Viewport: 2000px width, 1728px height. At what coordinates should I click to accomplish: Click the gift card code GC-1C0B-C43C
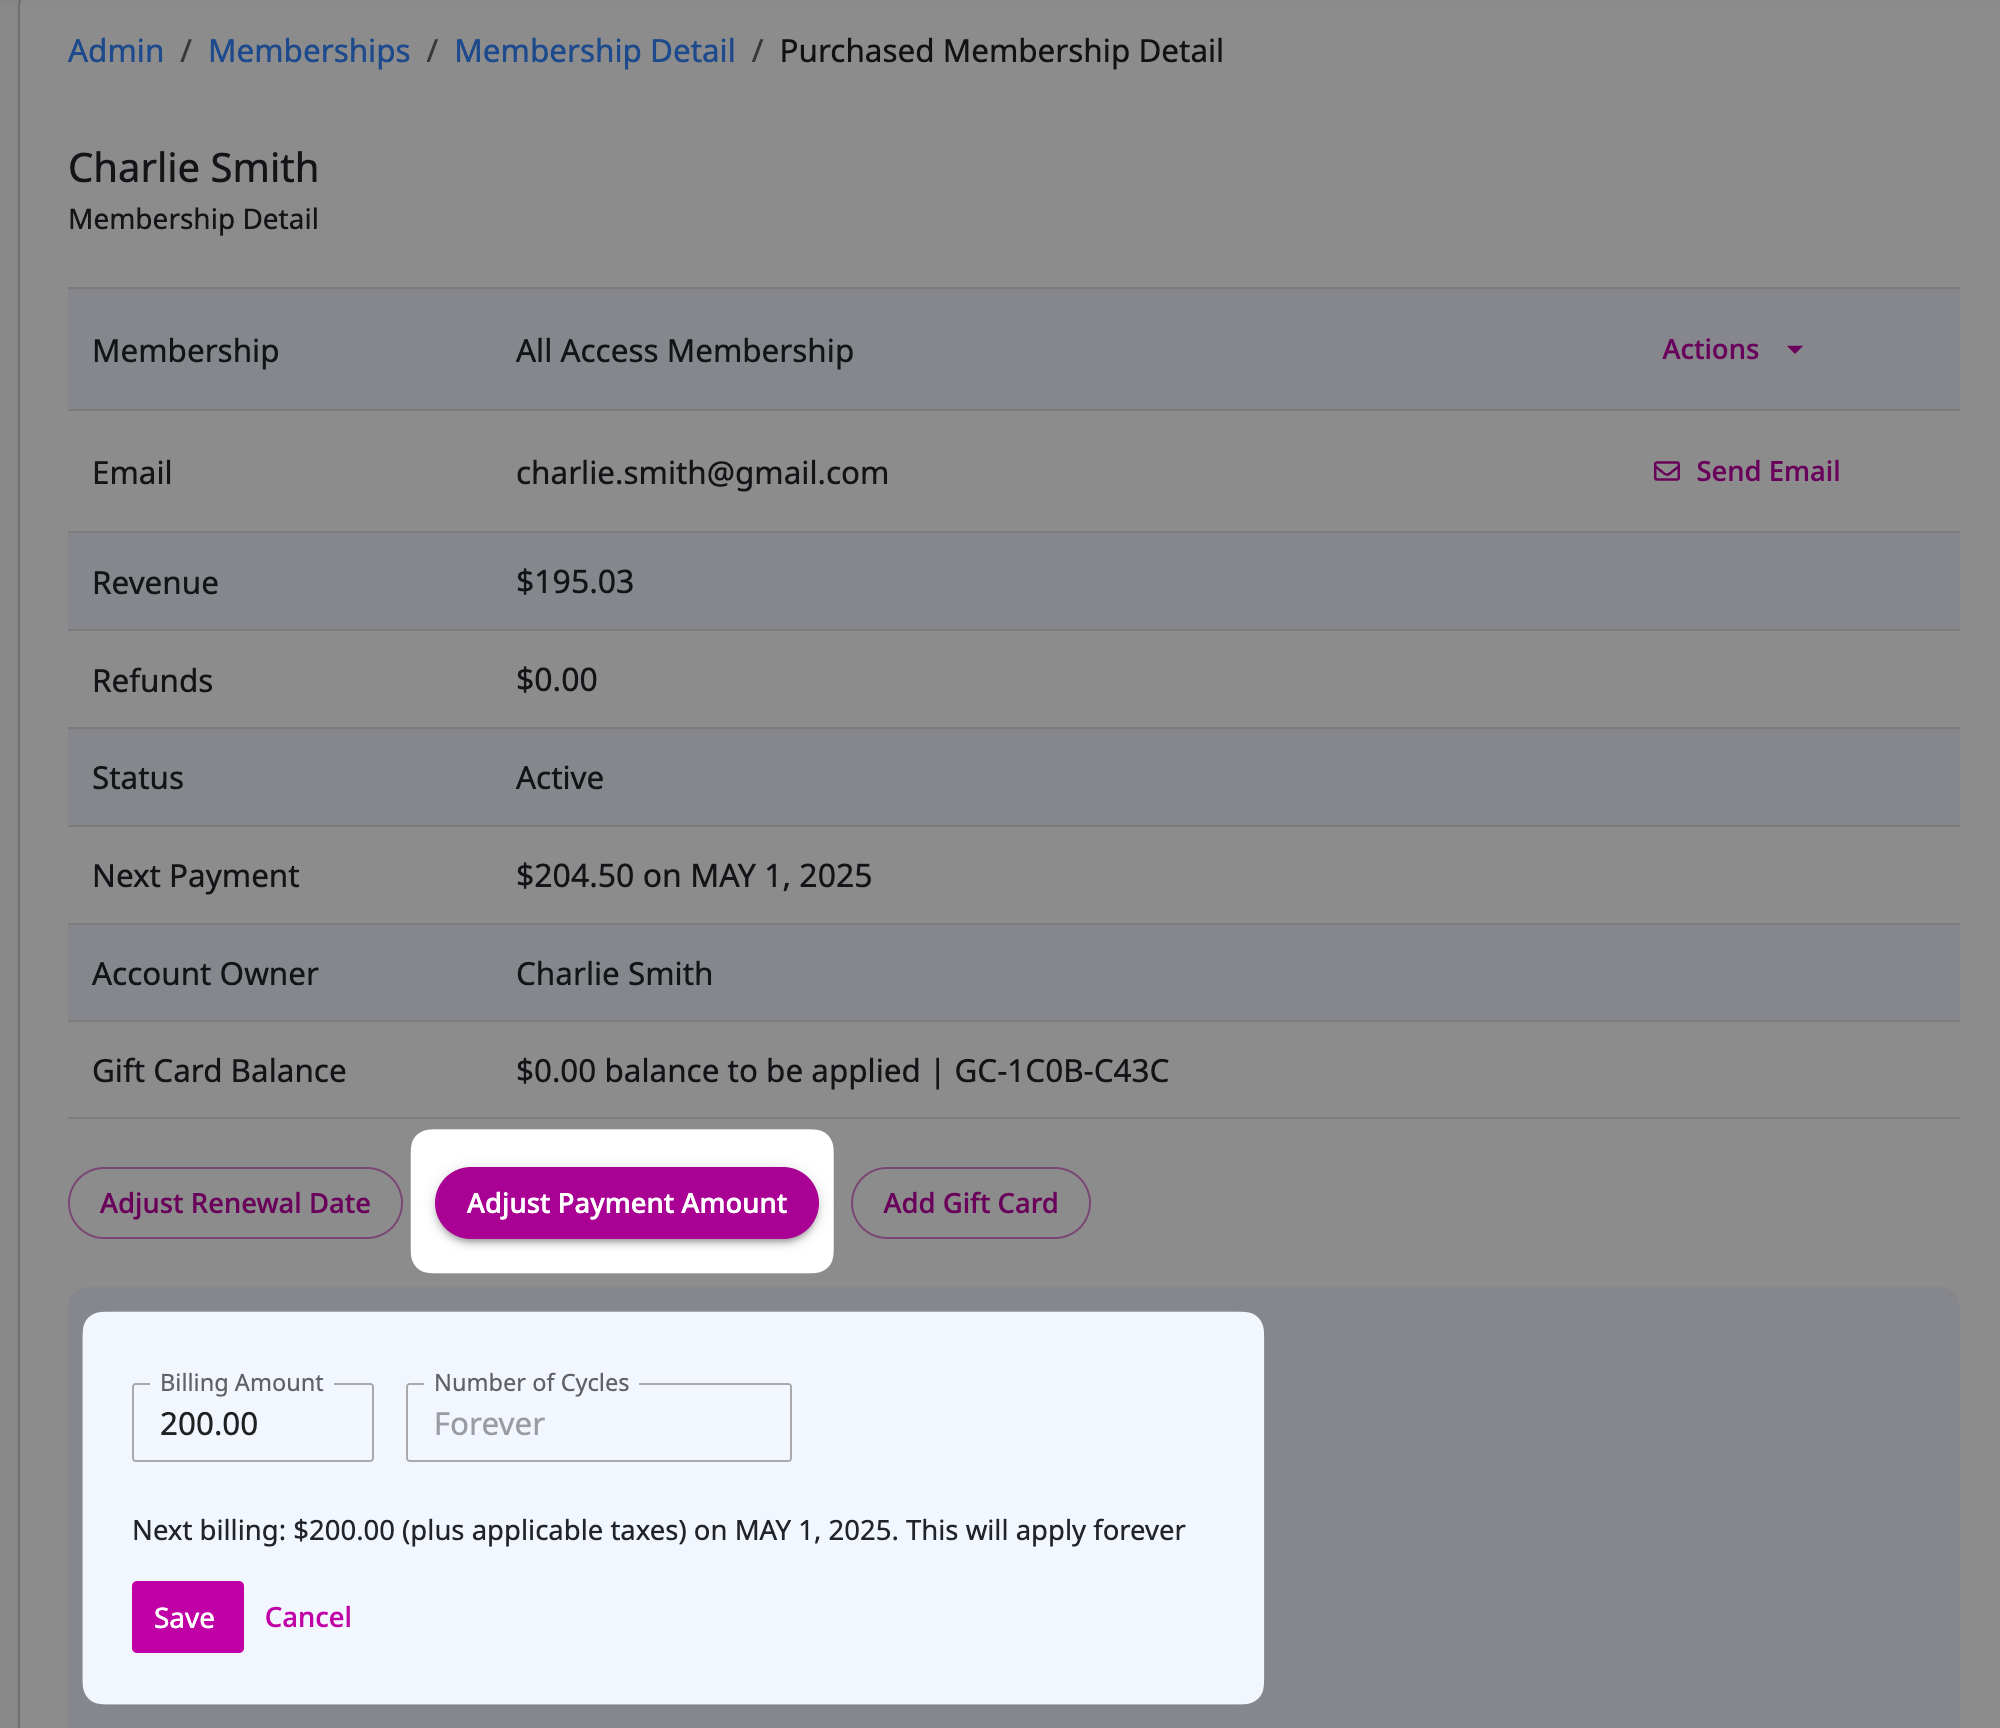[x=1062, y=1070]
